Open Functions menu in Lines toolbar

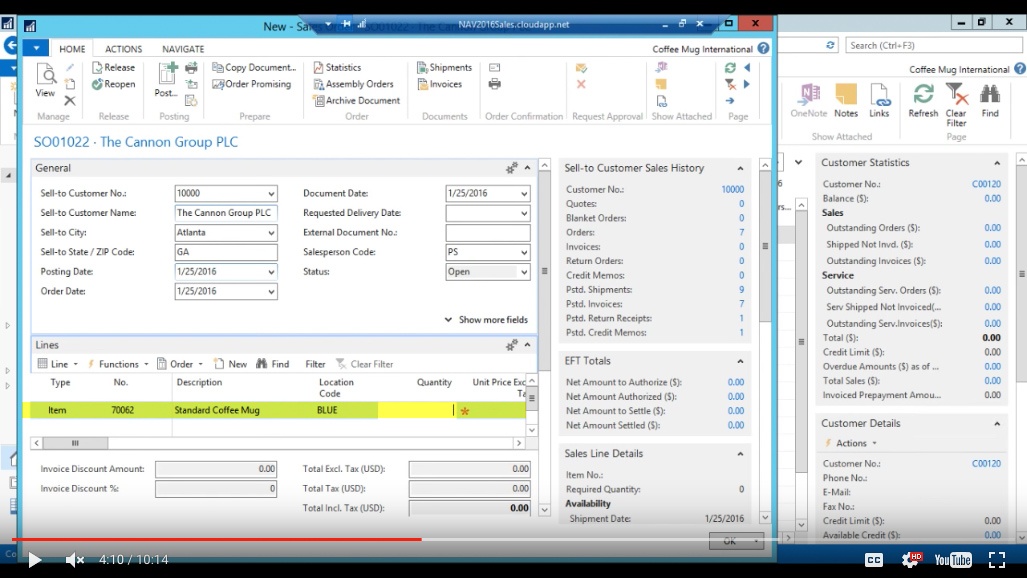pos(118,364)
